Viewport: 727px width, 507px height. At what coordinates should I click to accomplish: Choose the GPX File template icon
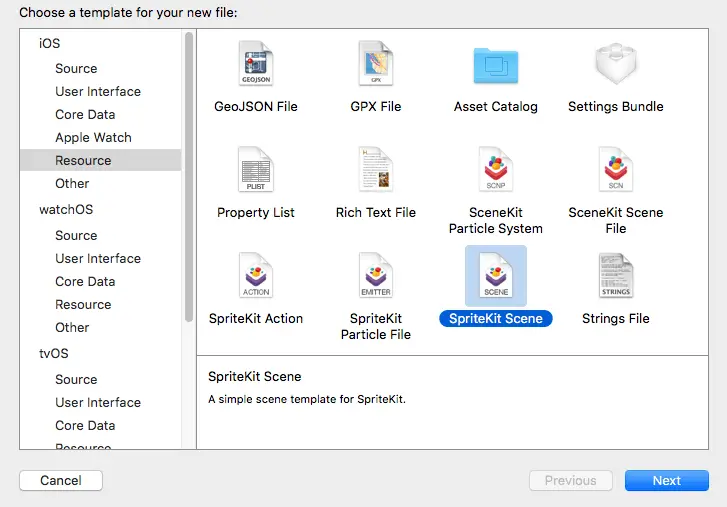pyautogui.click(x=376, y=66)
